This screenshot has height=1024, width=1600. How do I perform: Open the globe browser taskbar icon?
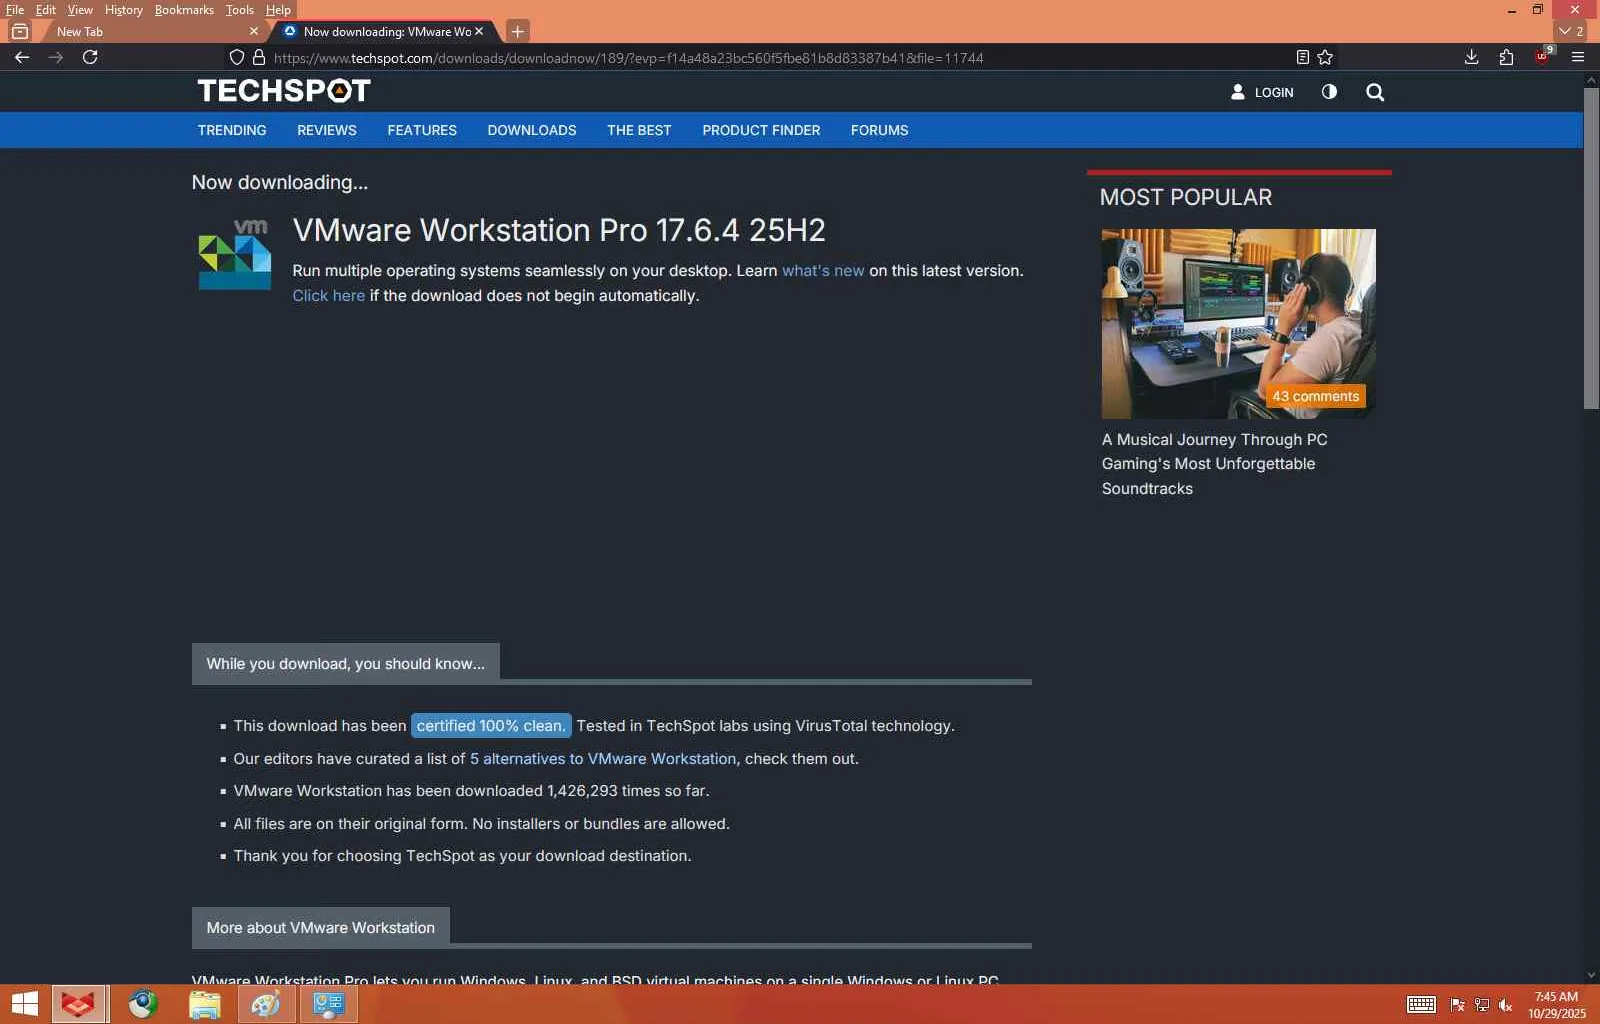(143, 1004)
